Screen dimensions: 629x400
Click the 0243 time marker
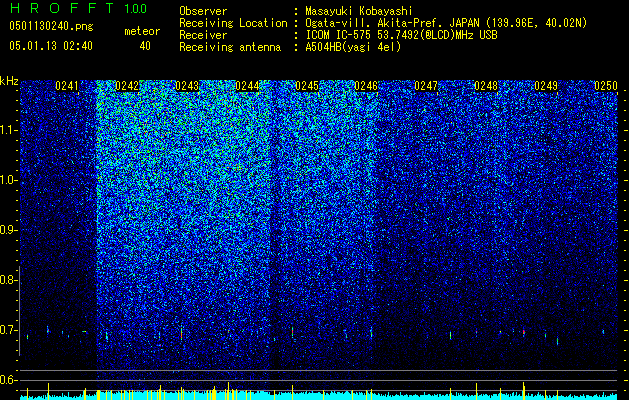click(187, 86)
